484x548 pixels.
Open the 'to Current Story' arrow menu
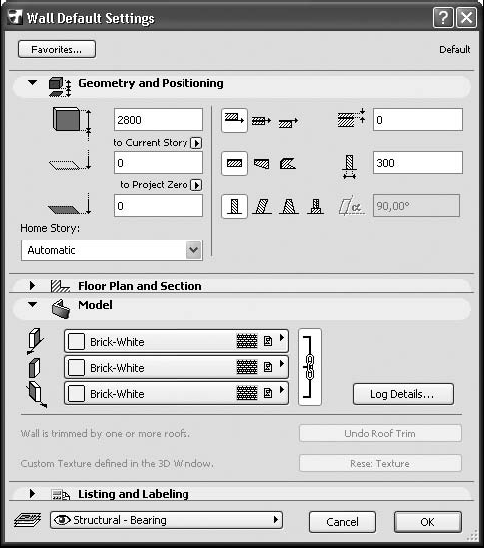click(x=196, y=143)
